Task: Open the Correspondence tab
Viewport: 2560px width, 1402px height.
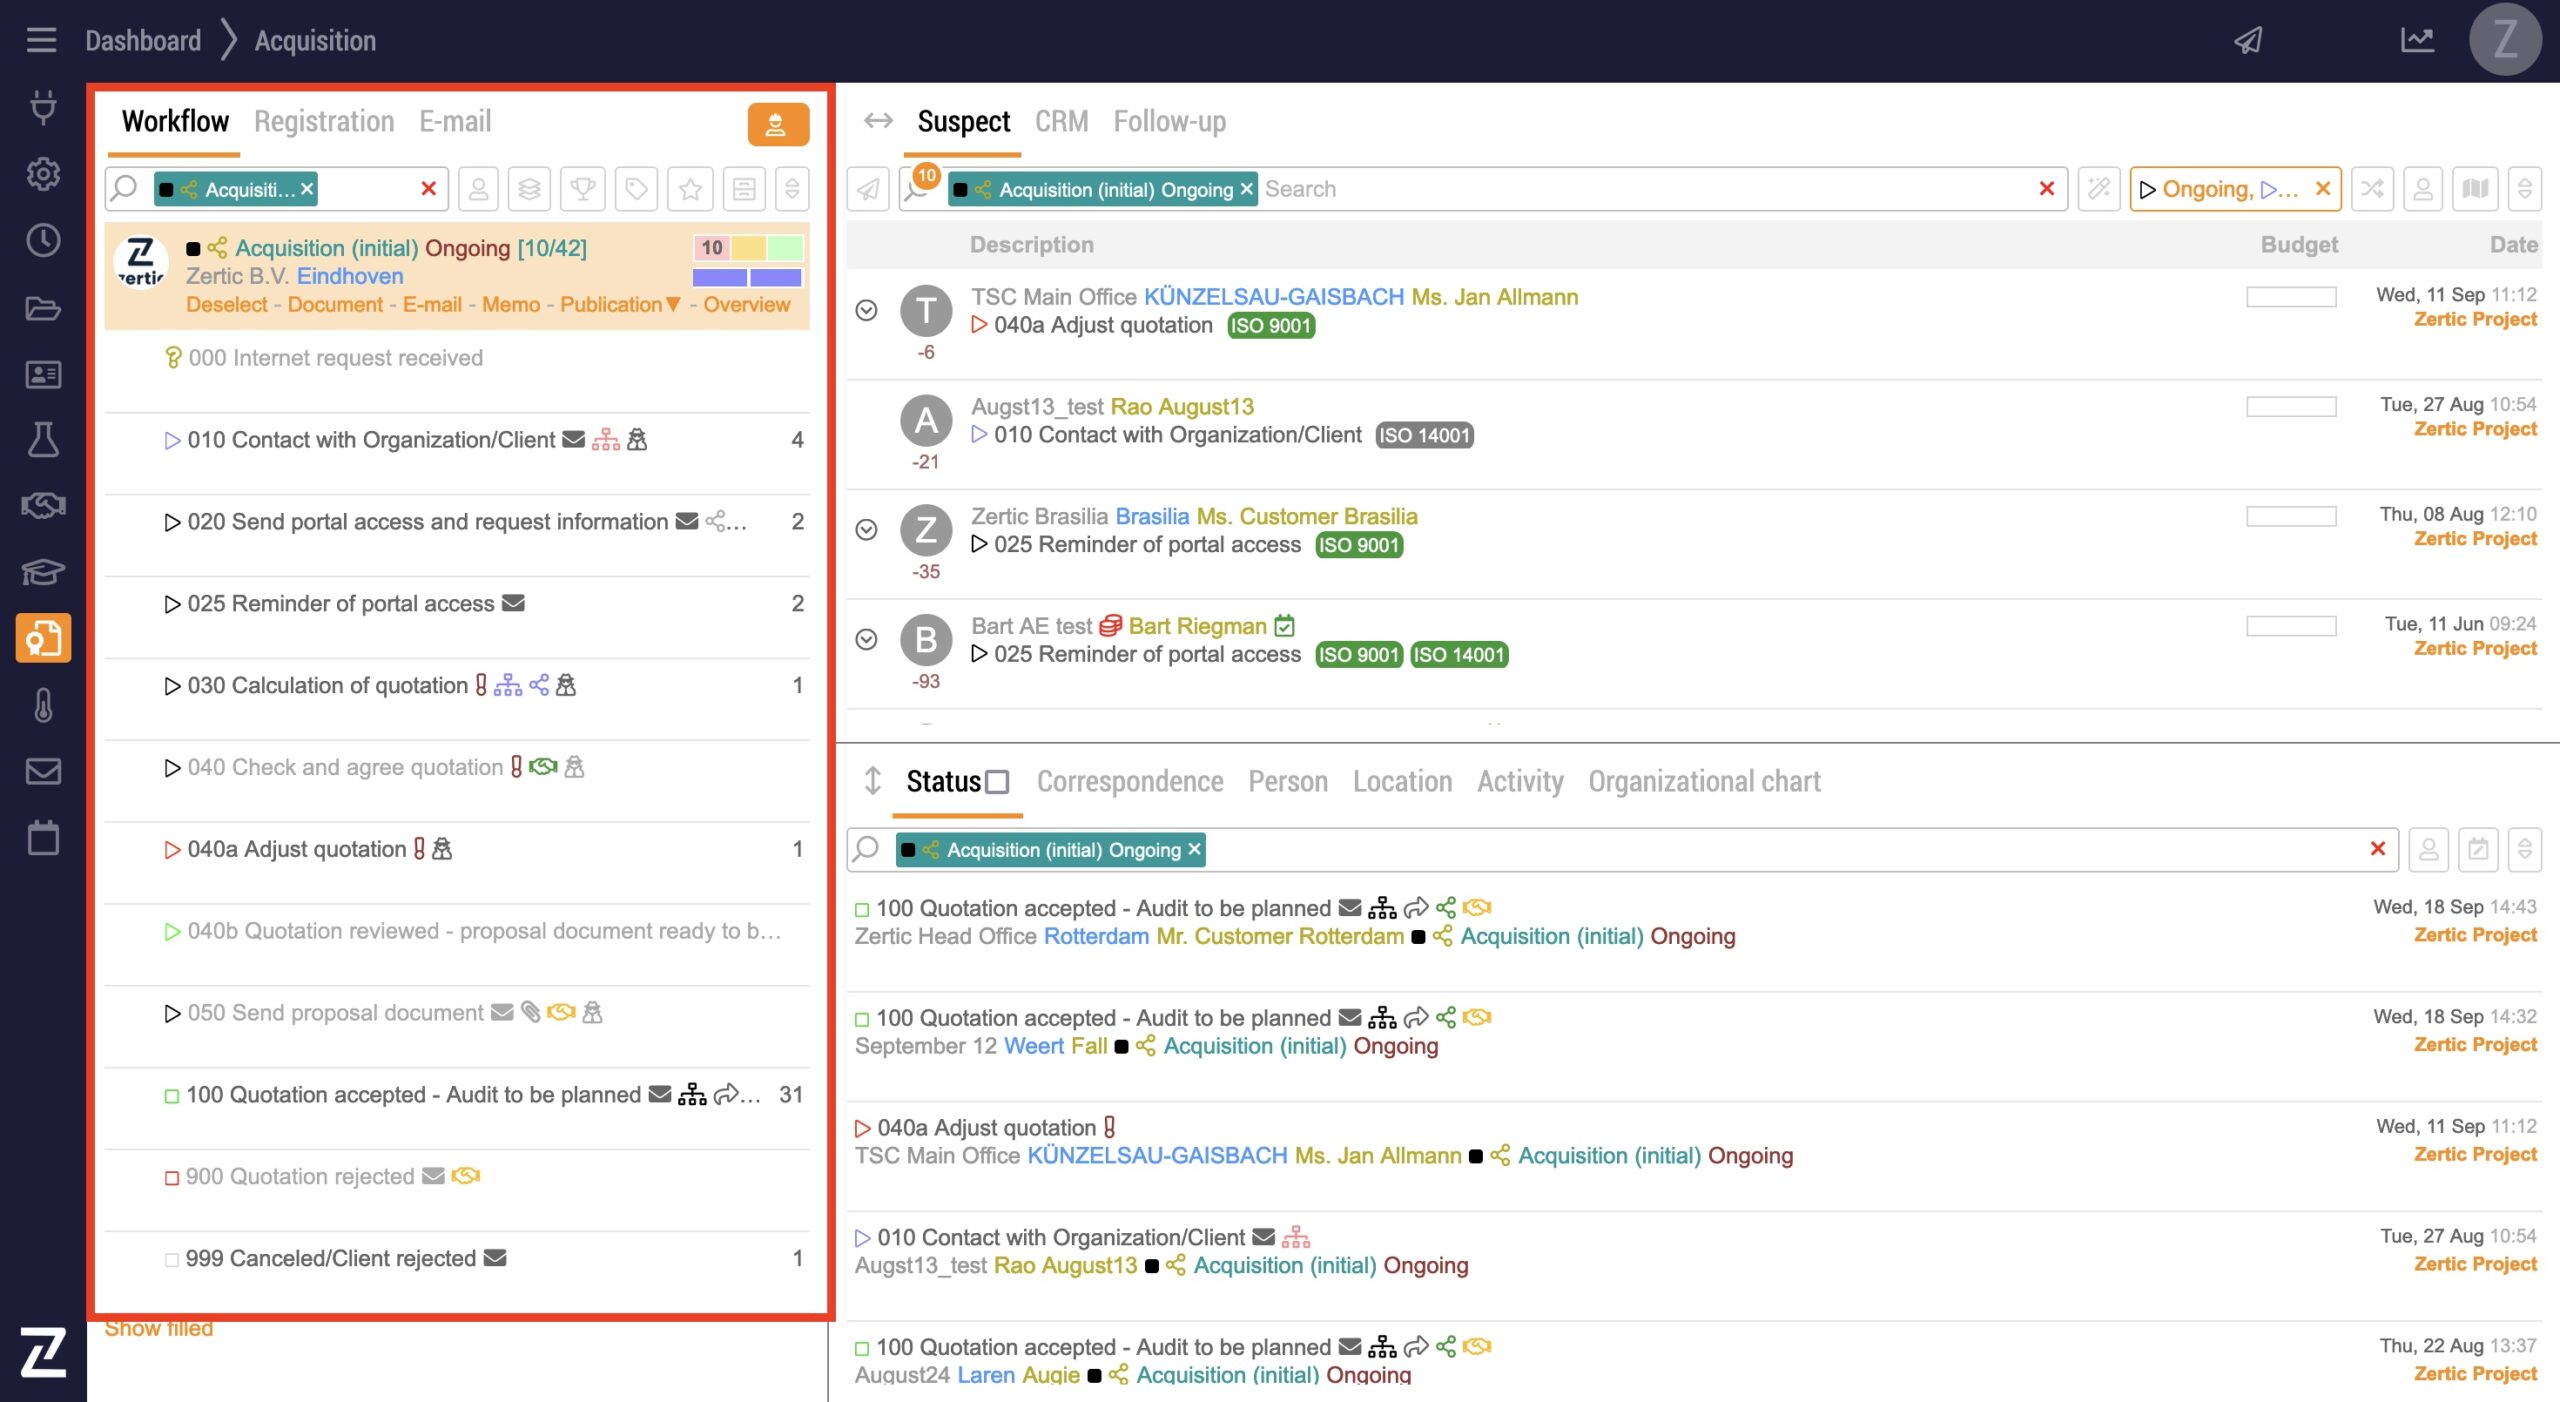Action: [x=1129, y=782]
